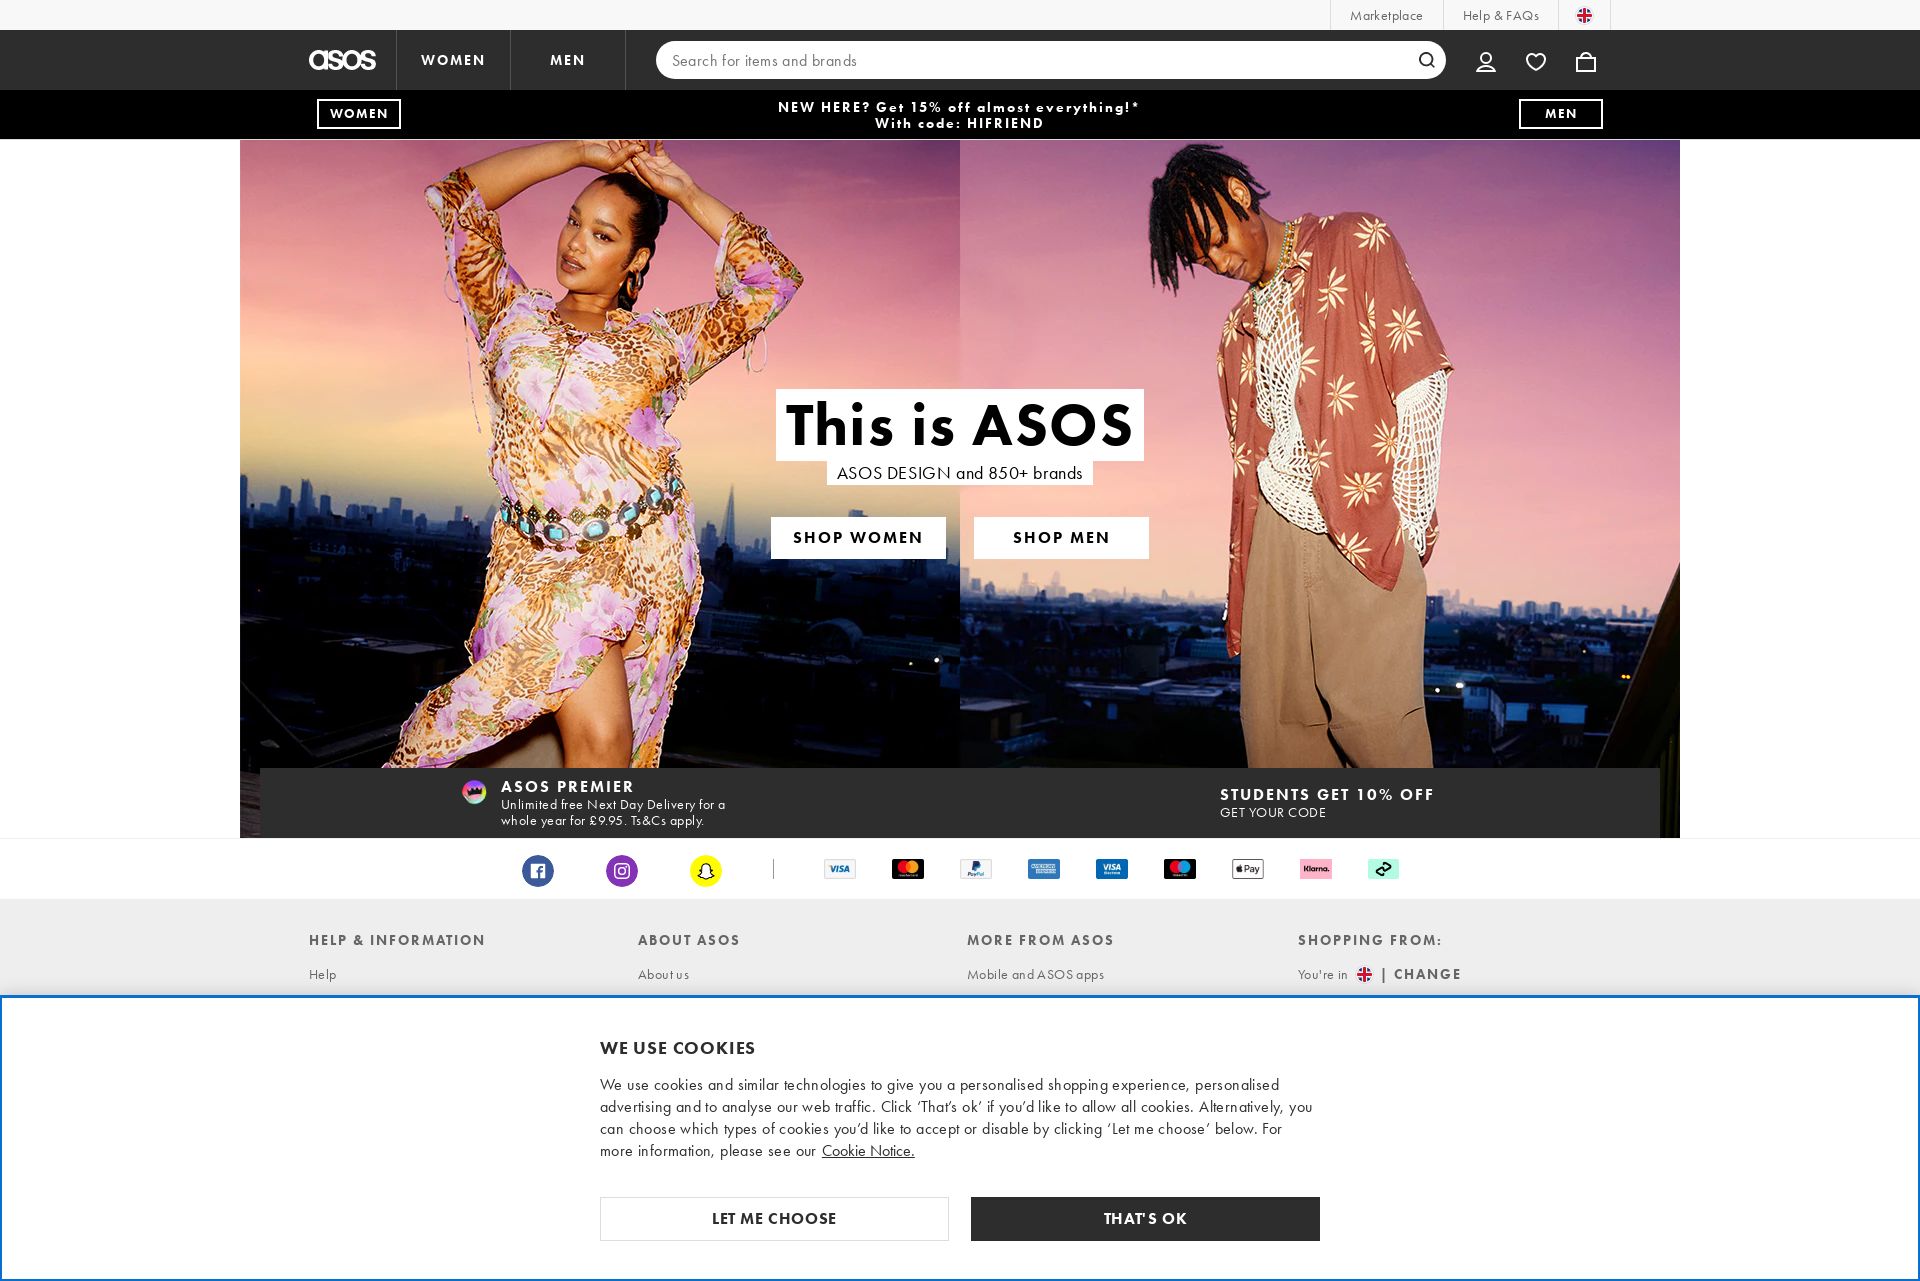Click the American Express icon
The height and width of the screenshot is (1281, 1920).
1044,869
